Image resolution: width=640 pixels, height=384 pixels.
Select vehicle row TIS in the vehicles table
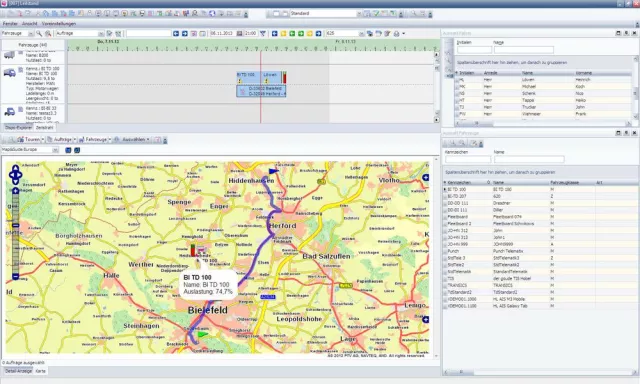pyautogui.click(x=540, y=278)
